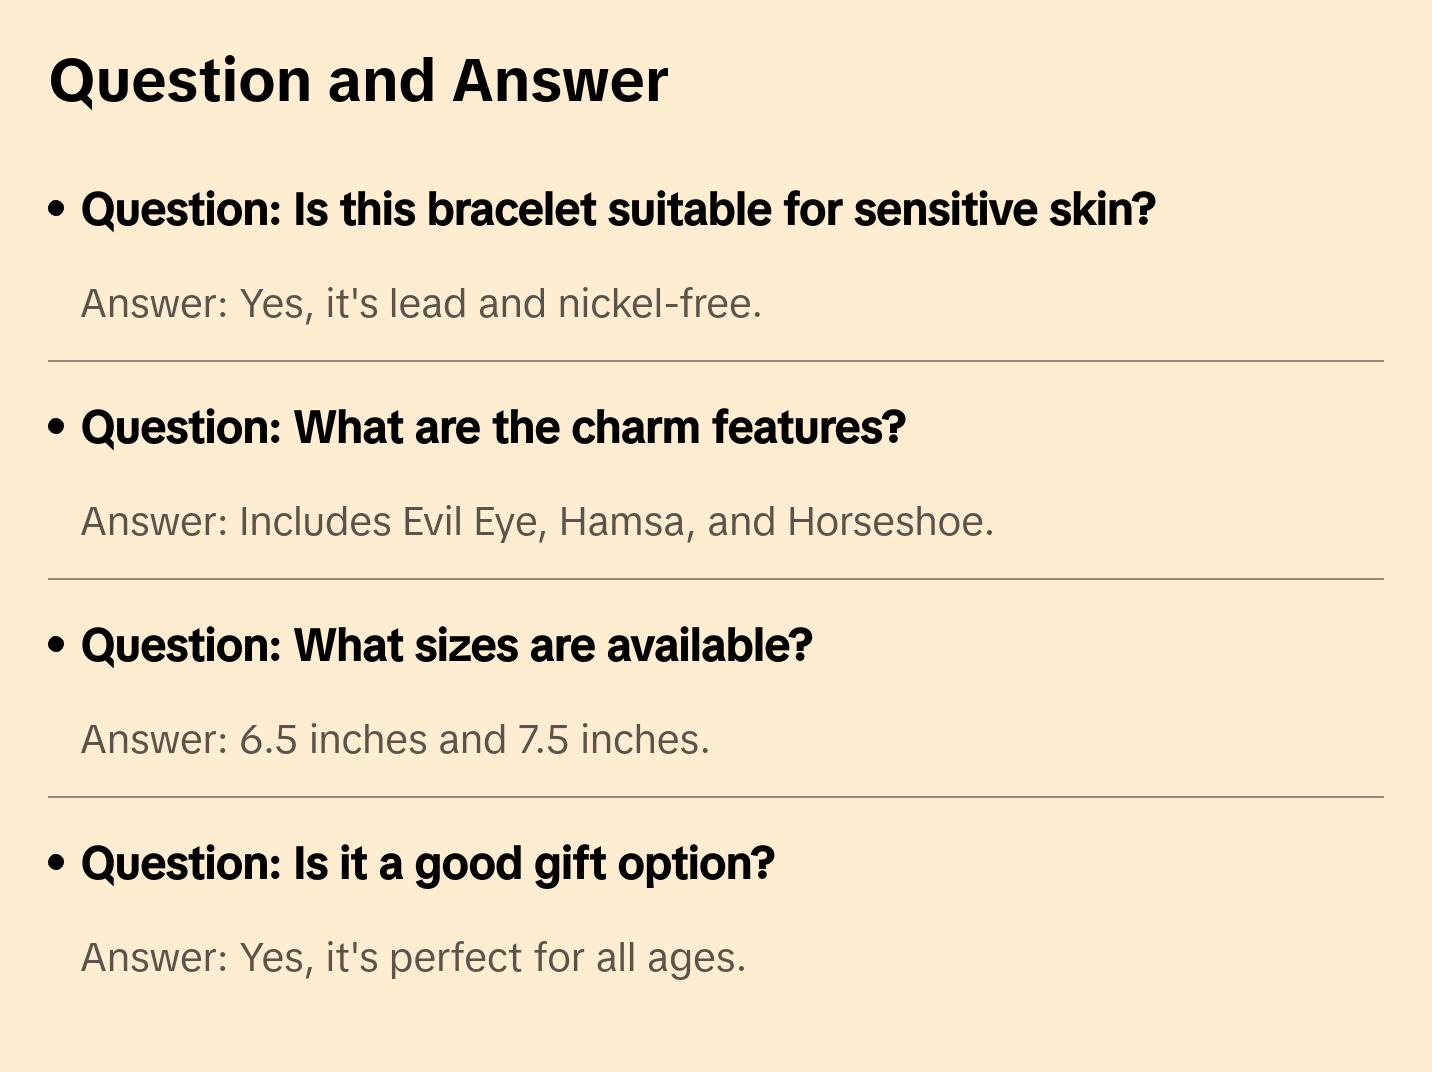Click the divider below the nickel-free answer

(x=716, y=361)
